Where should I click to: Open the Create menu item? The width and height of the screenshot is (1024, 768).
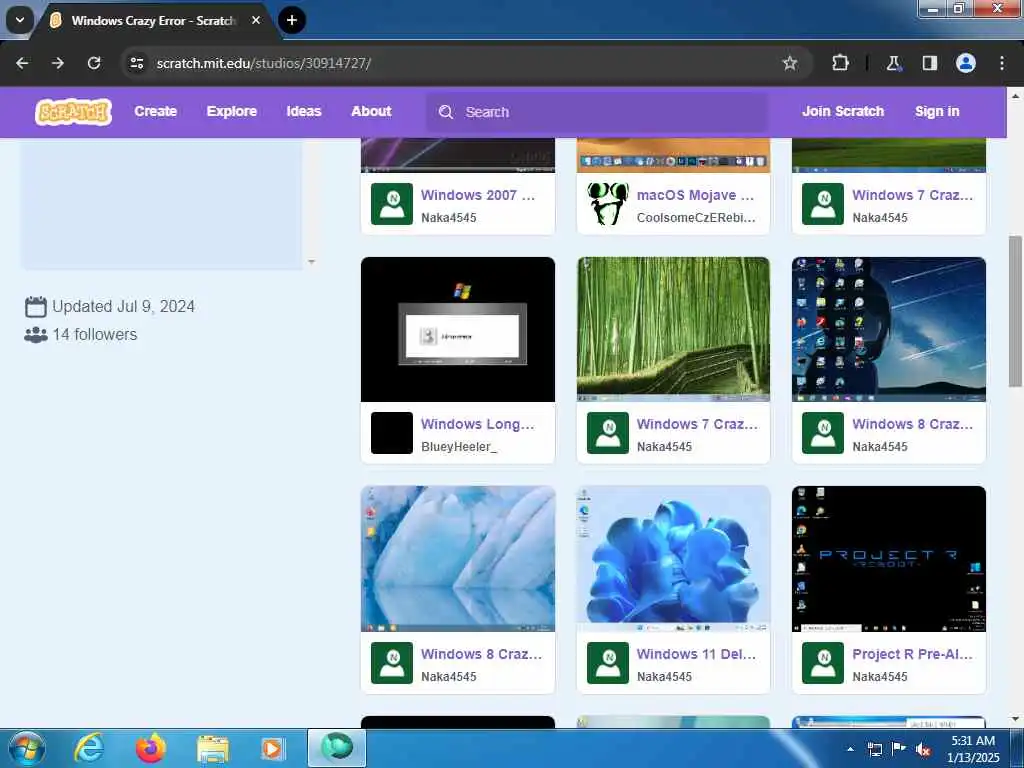155,112
